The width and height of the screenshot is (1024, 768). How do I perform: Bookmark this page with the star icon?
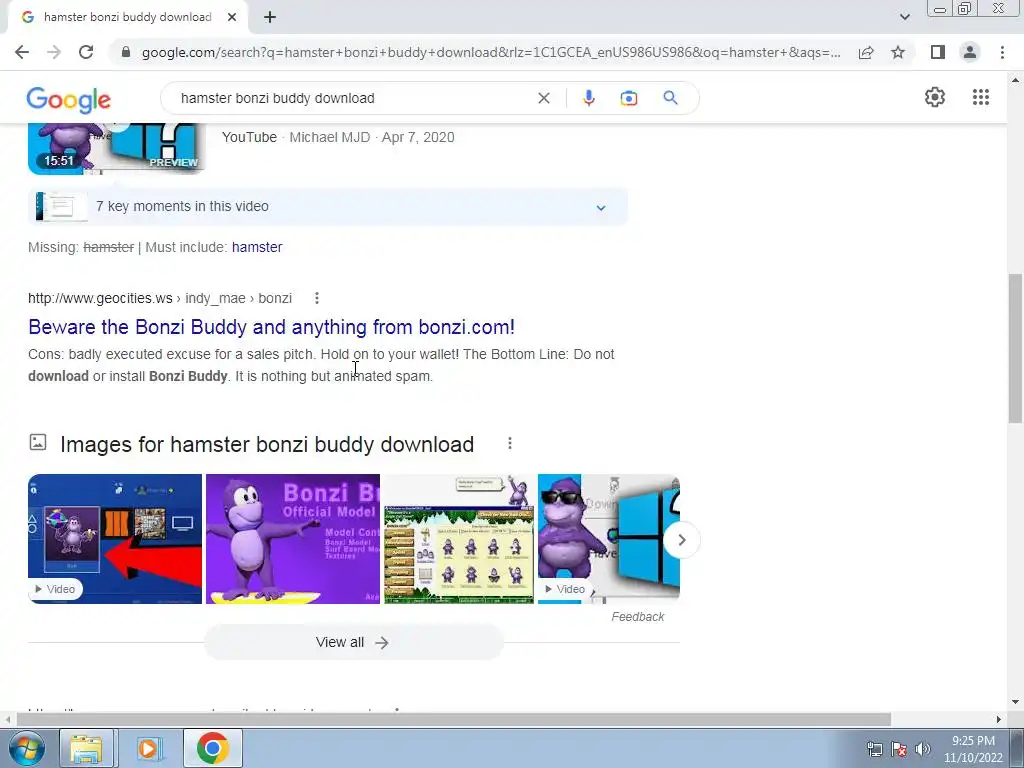tap(898, 52)
